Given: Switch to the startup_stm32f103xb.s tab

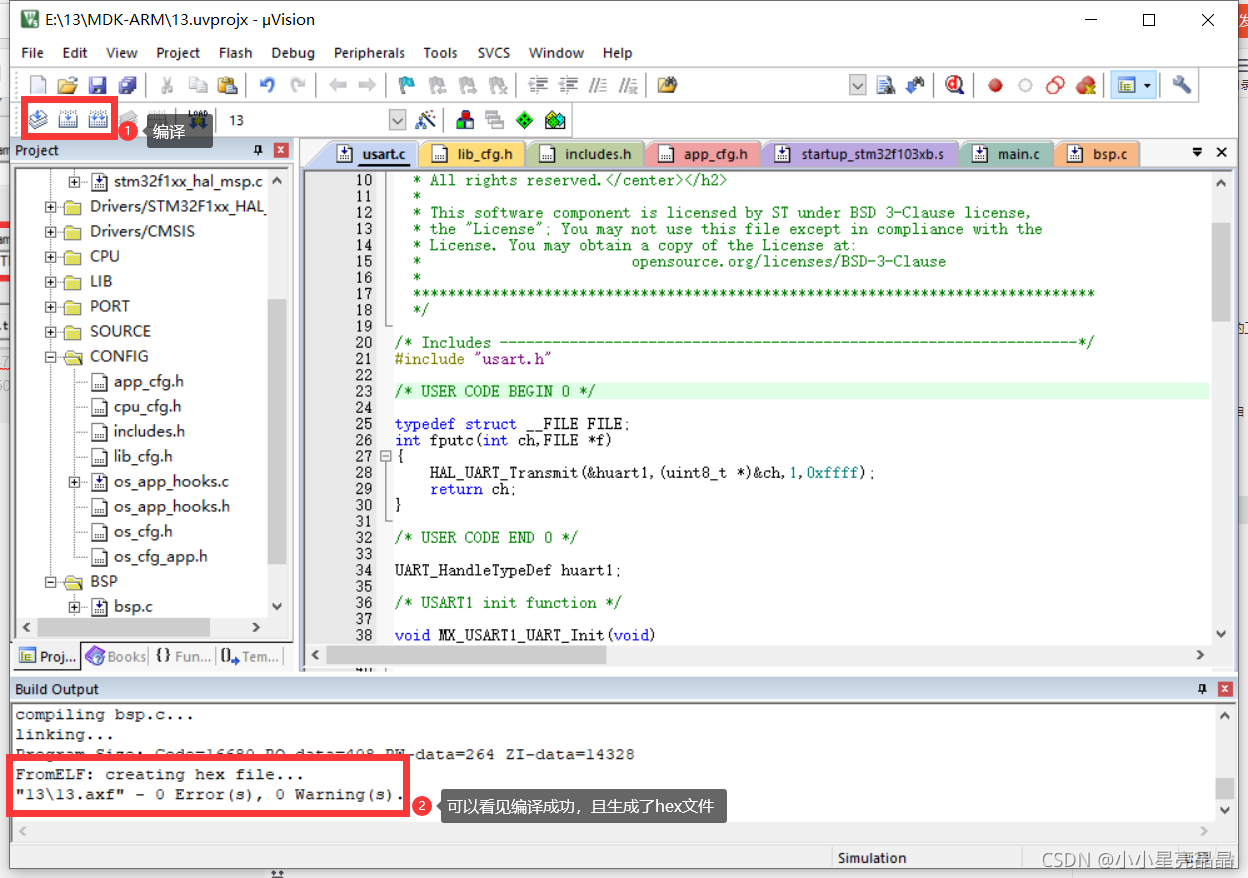Looking at the screenshot, I should pyautogui.click(x=860, y=154).
